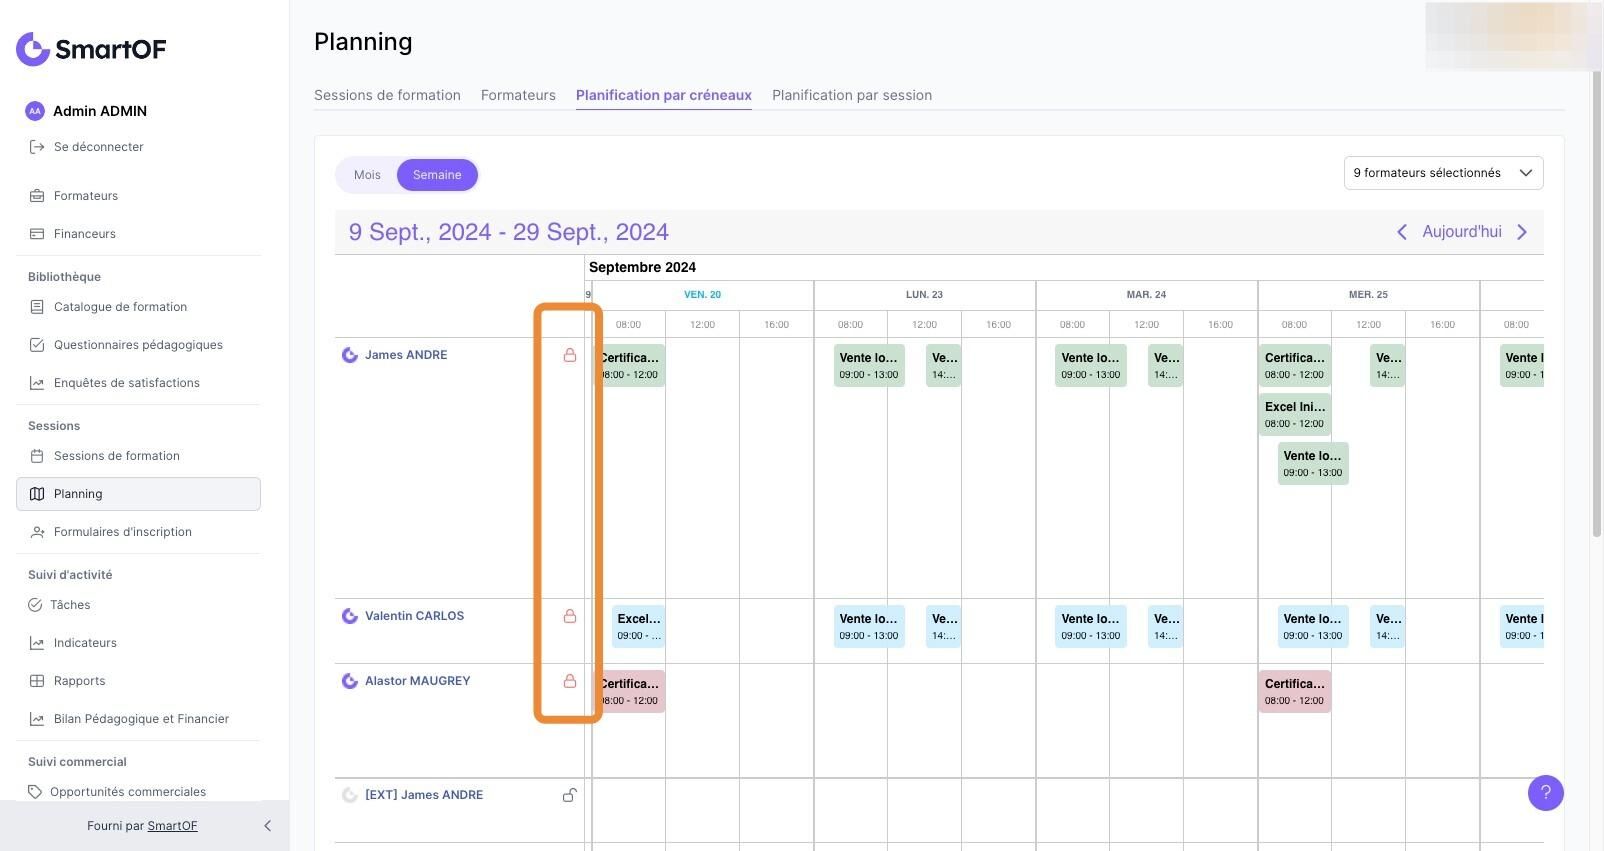The image size is (1604, 851).
Task: Open the formateurs sélectionnés dropdown
Action: (1443, 173)
